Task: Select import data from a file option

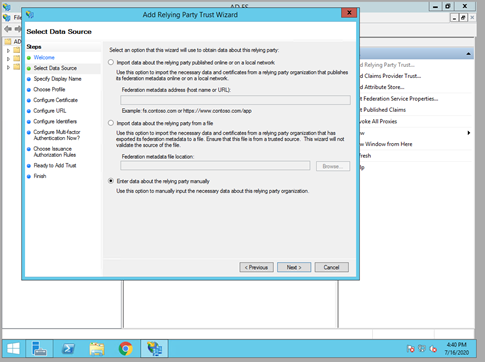Action: click(111, 123)
